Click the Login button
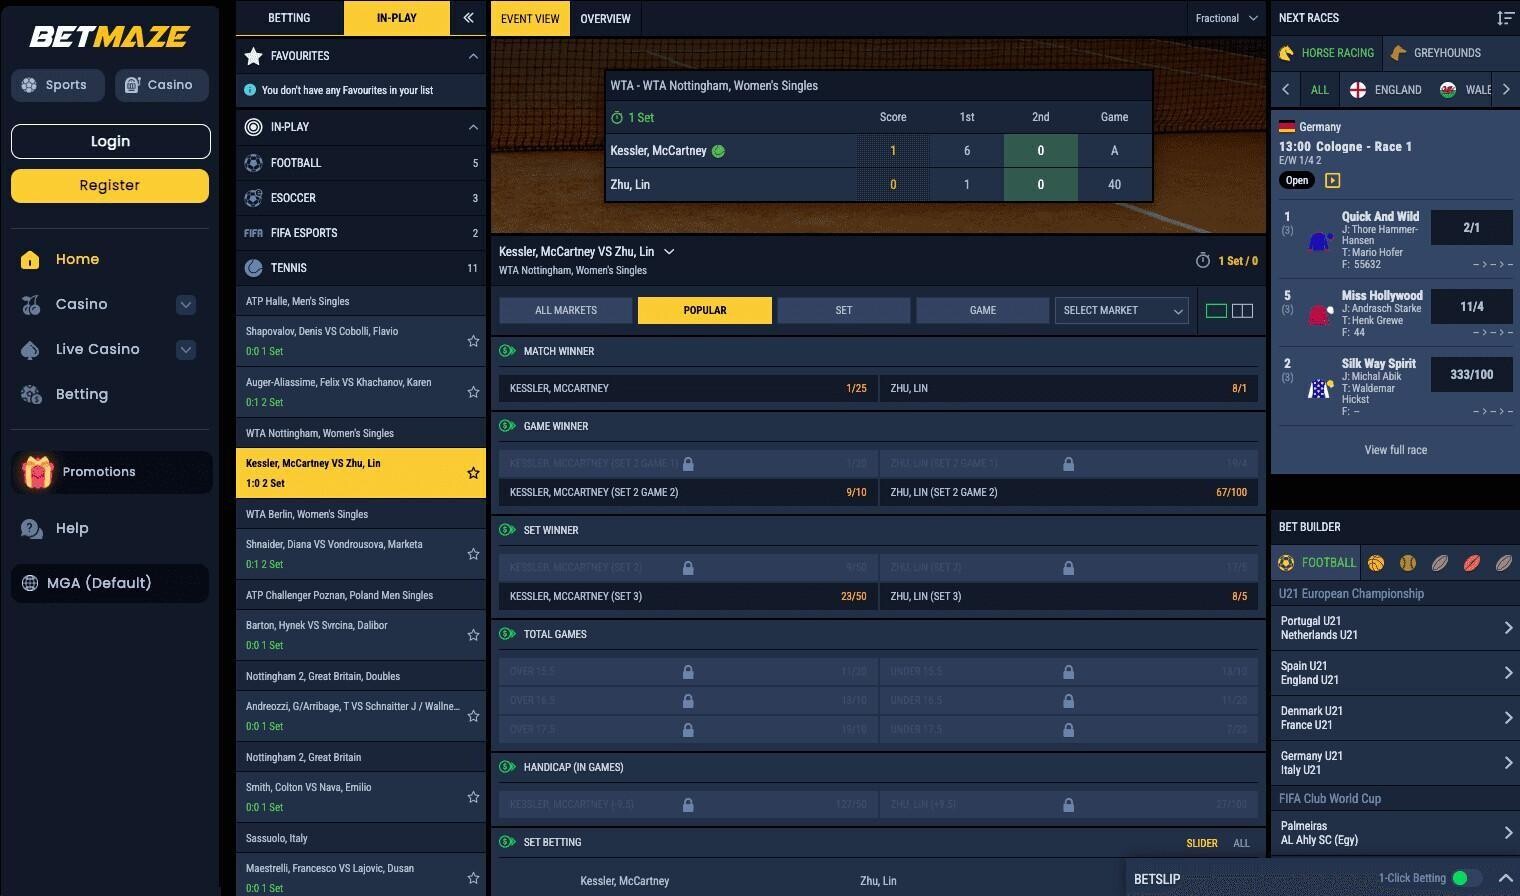This screenshot has width=1520, height=896. click(x=110, y=141)
